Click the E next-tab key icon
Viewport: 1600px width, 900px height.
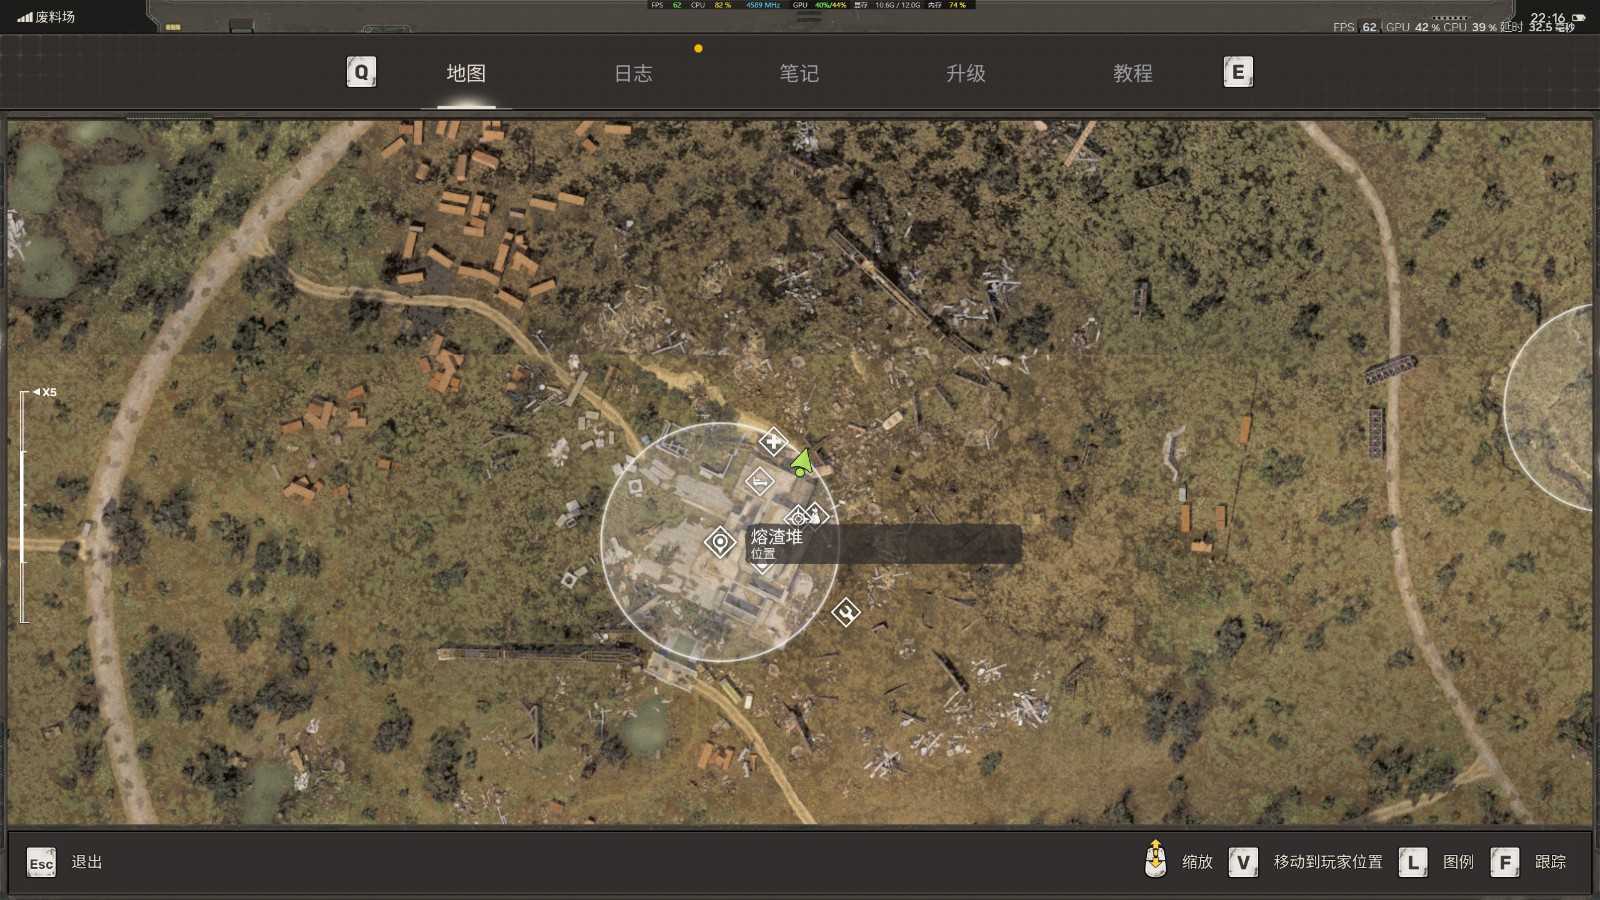click(1238, 72)
